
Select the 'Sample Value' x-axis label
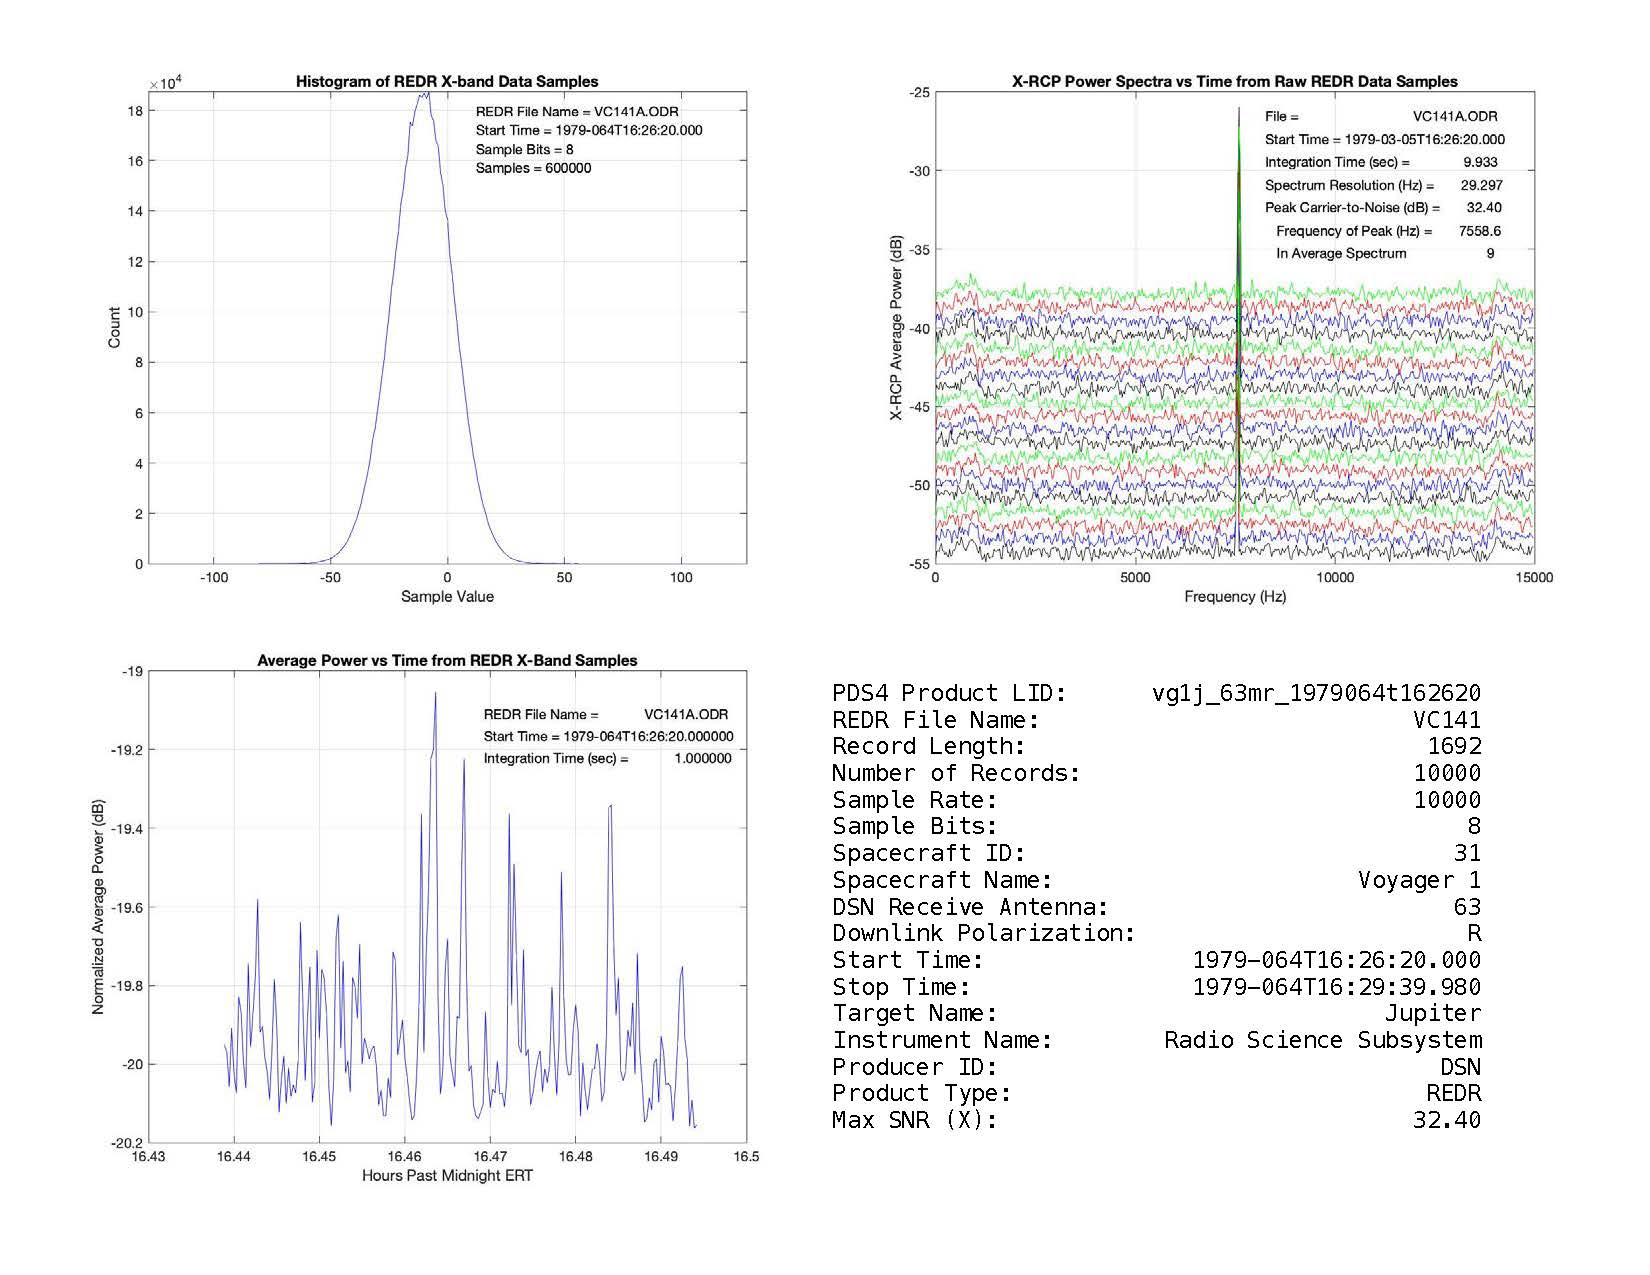coord(447,597)
